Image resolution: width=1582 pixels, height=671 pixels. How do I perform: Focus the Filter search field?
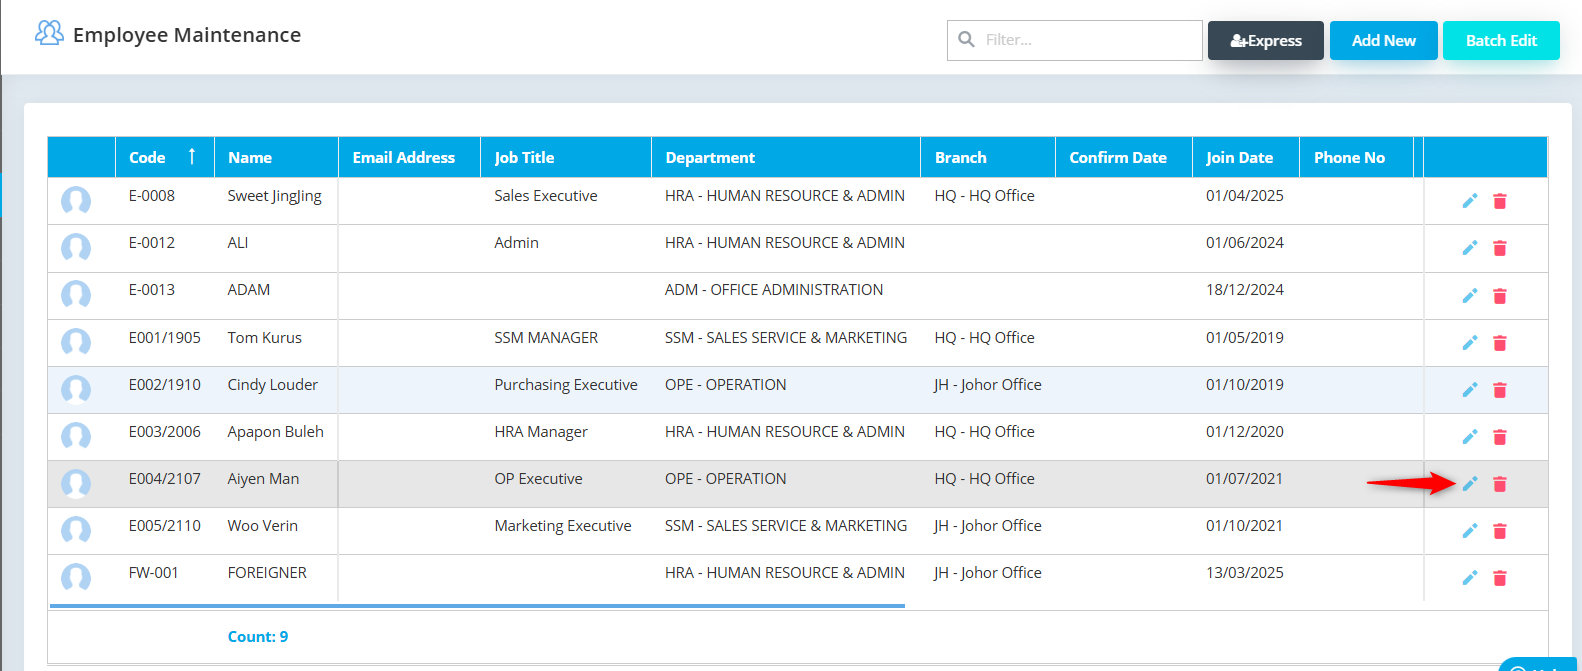[1075, 40]
